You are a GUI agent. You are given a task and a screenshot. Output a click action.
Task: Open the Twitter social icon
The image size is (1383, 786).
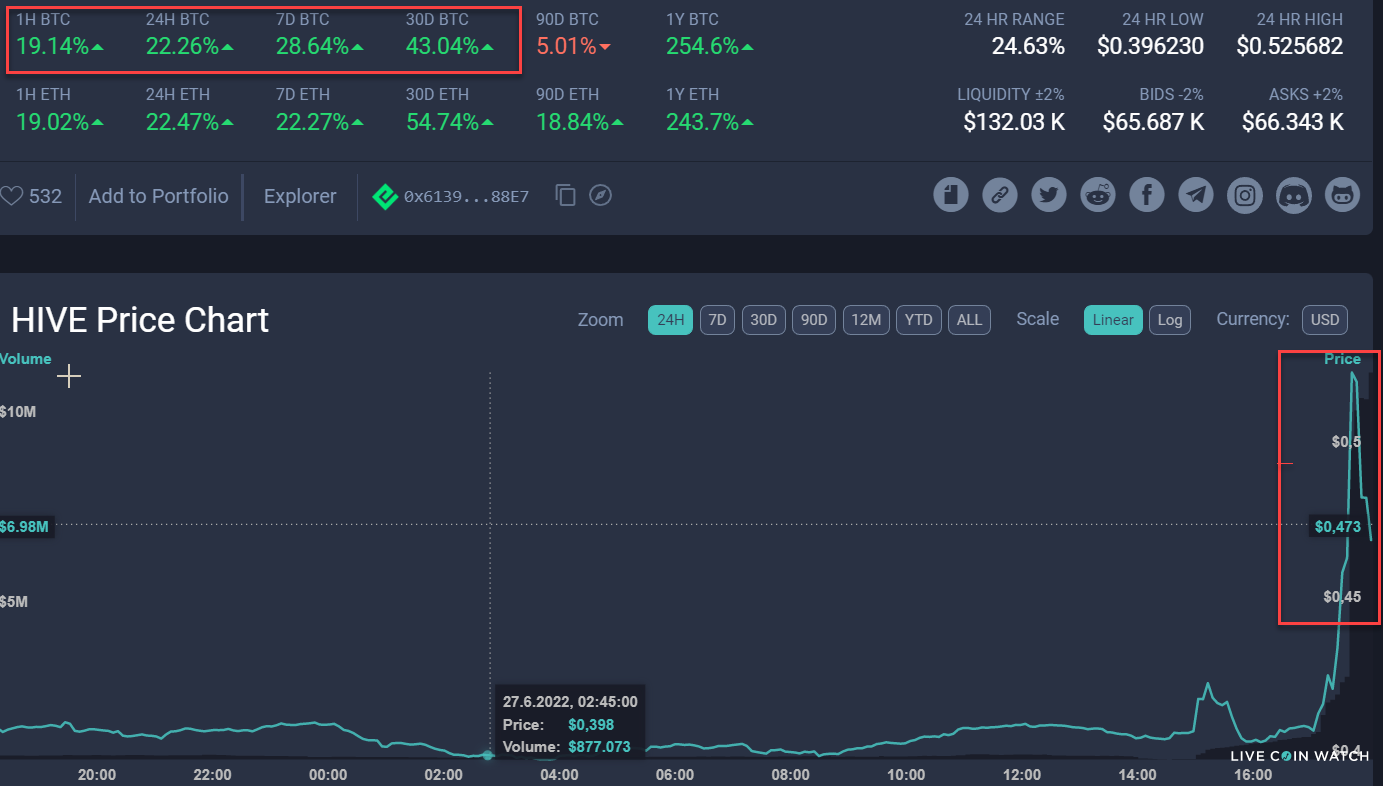(1049, 195)
